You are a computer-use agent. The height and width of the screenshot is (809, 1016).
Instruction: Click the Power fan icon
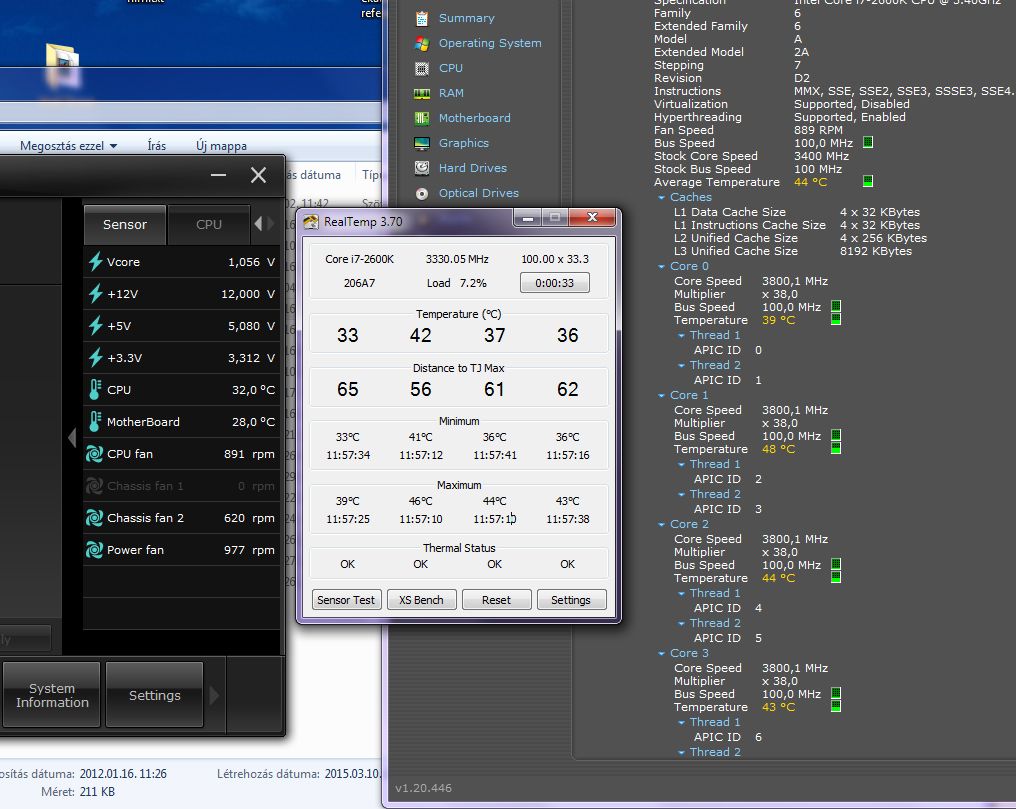pos(95,549)
